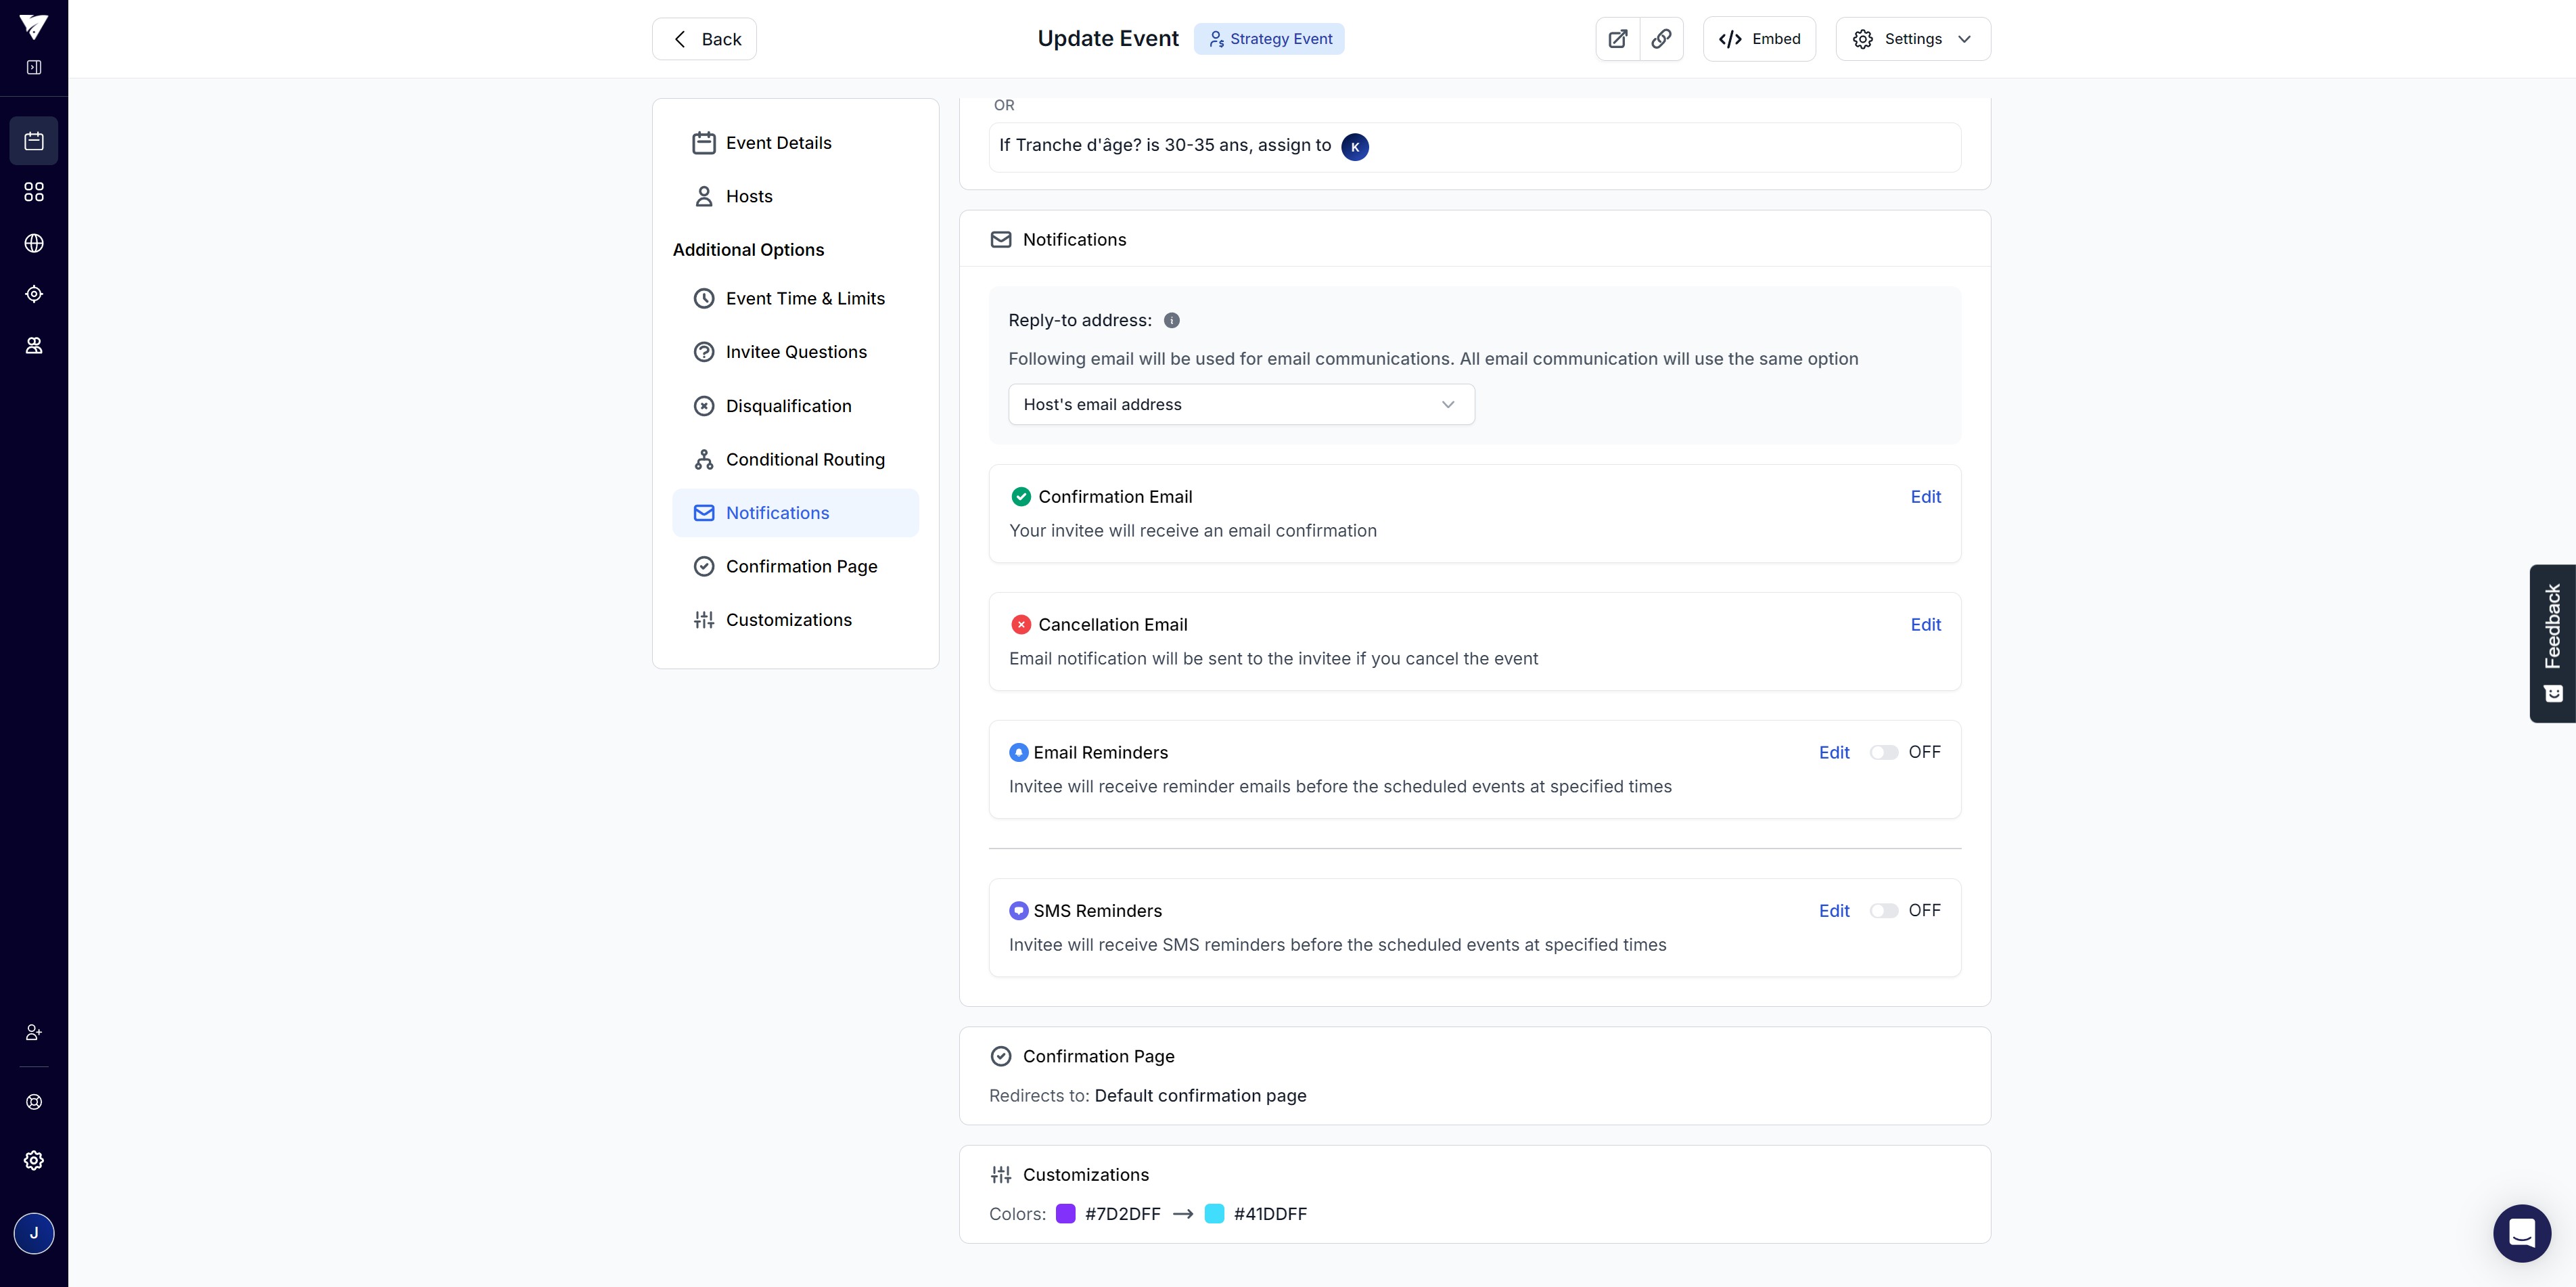Edit the Confirmation Email
The image size is (2576, 1287).
tap(1925, 497)
